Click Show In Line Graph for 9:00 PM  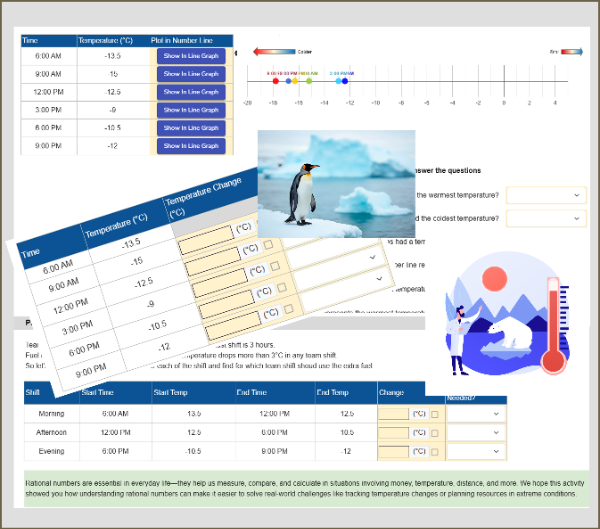(191, 146)
